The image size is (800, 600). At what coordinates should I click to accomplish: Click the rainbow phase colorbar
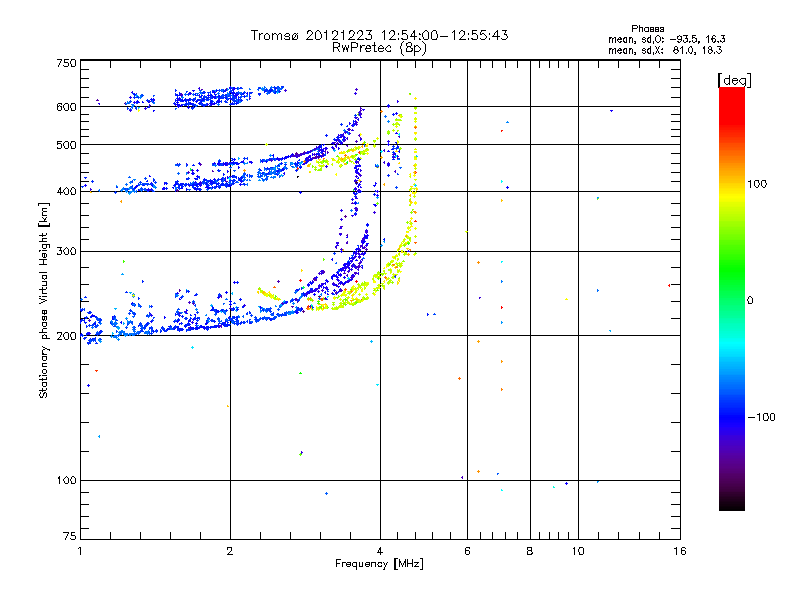732,298
